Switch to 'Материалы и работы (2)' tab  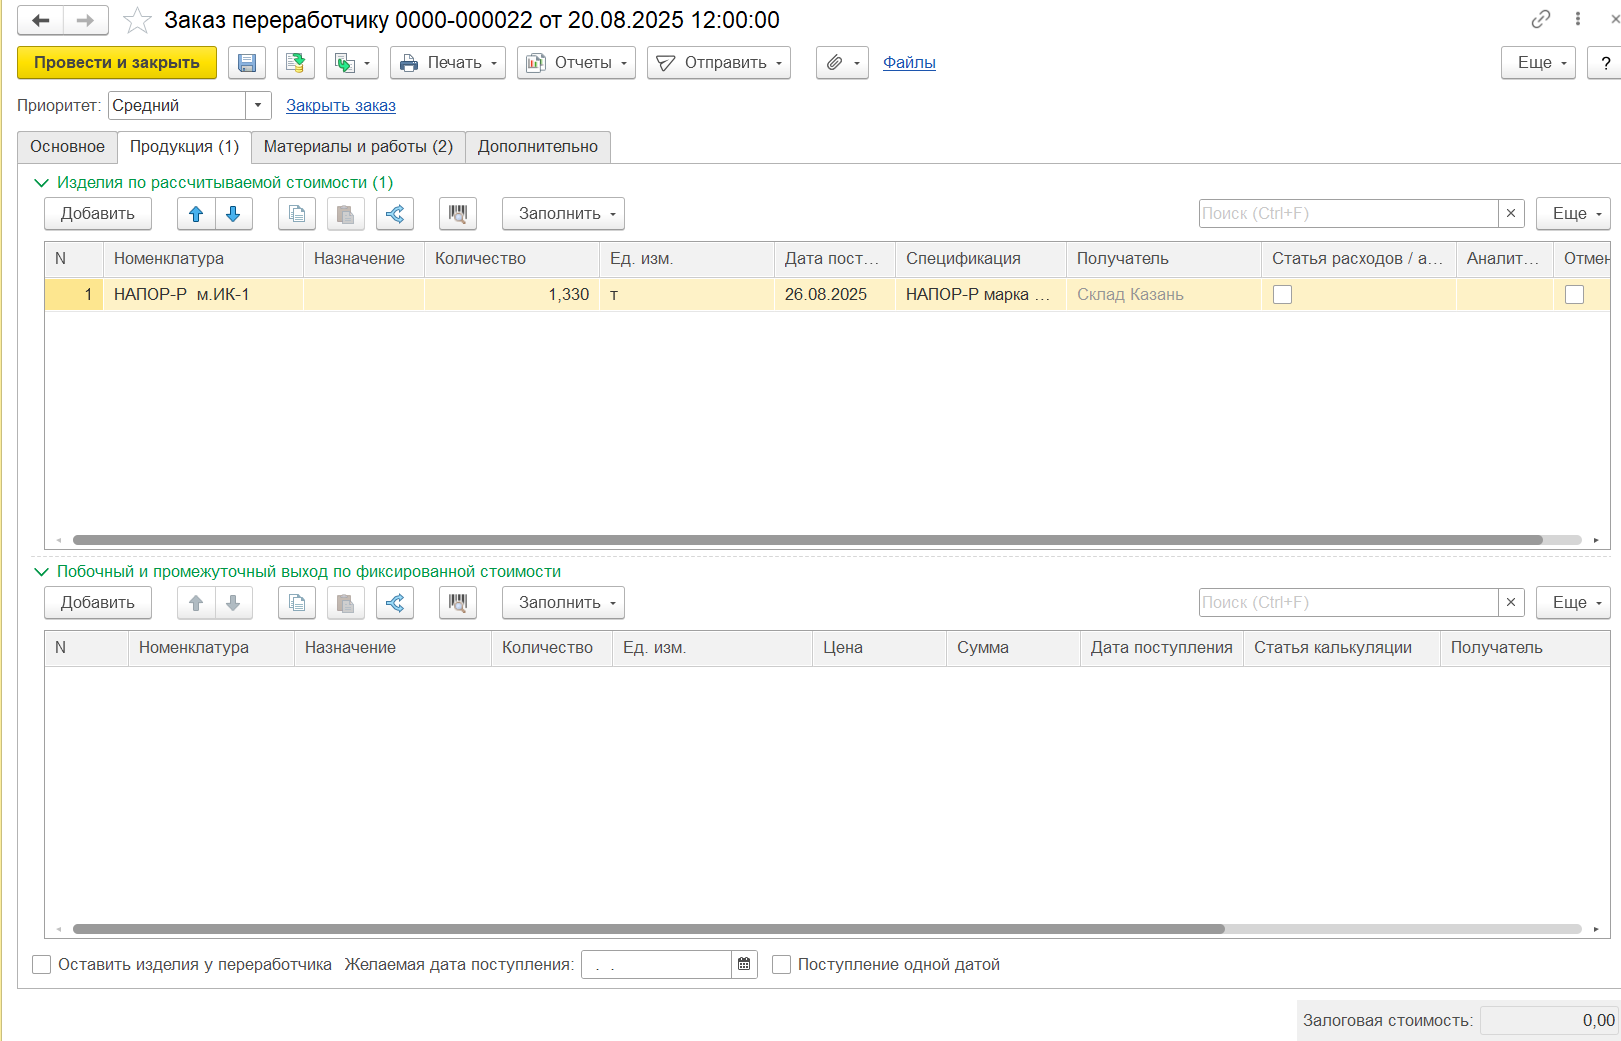point(358,147)
